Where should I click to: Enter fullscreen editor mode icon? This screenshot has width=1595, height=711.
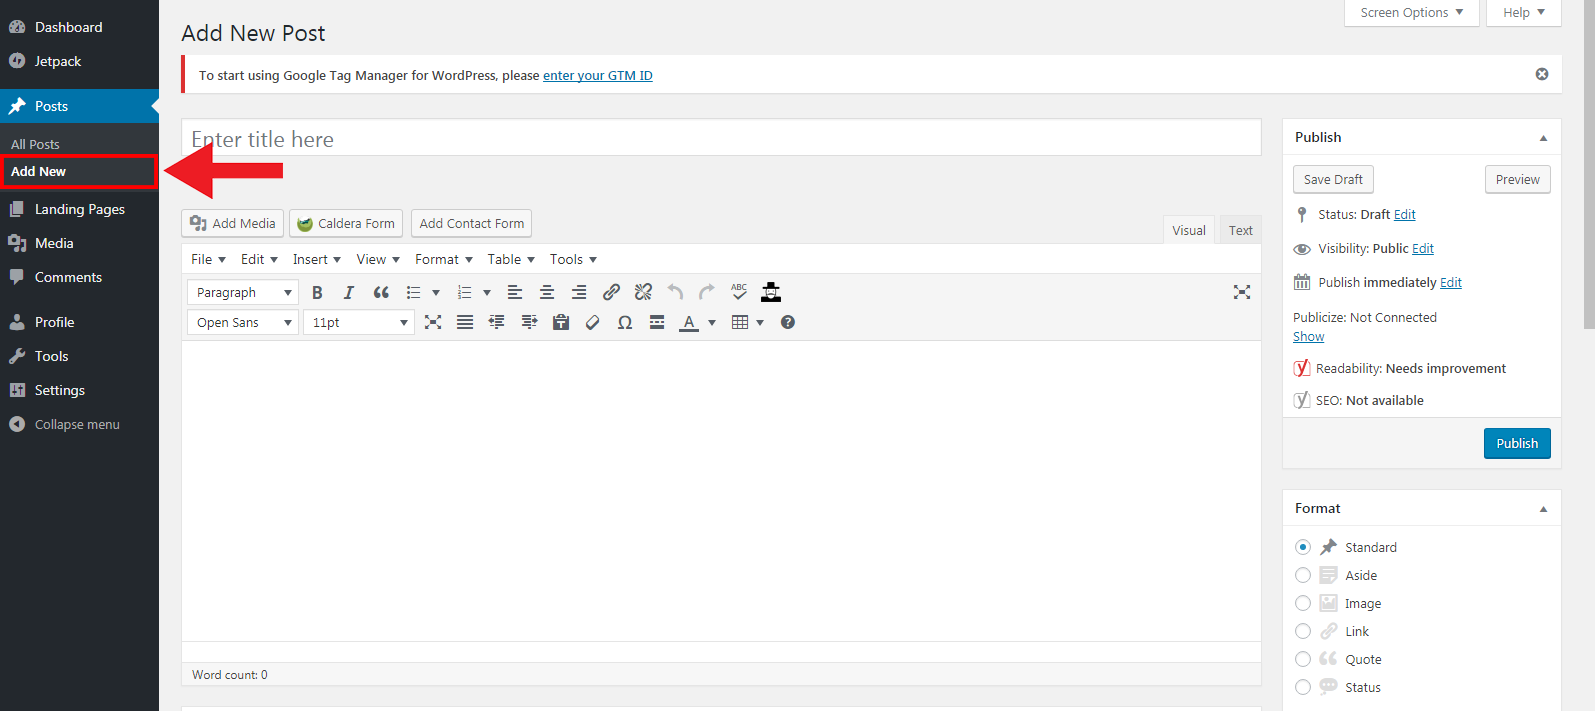click(x=1241, y=292)
